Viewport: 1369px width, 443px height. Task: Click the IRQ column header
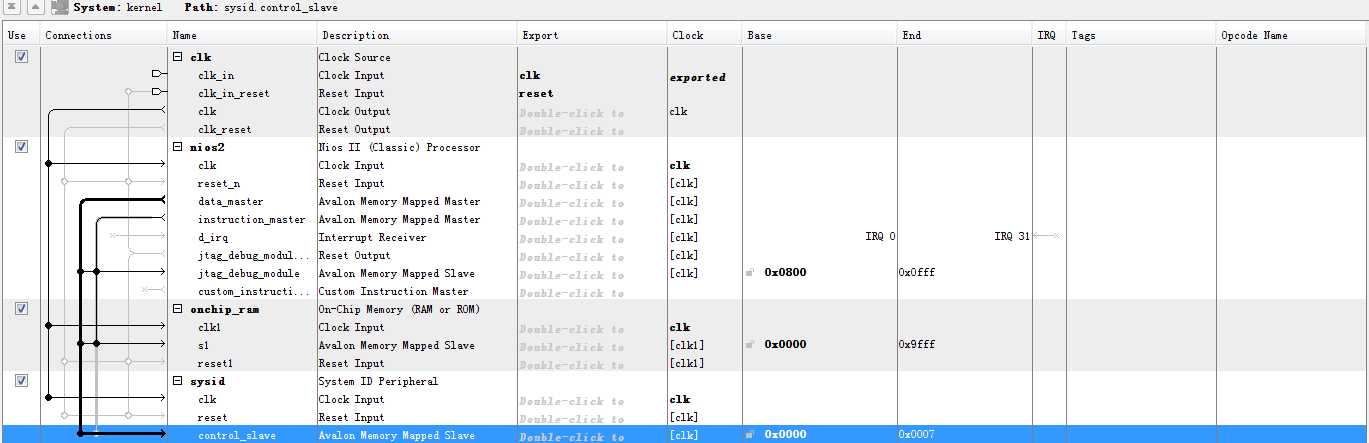point(1049,35)
